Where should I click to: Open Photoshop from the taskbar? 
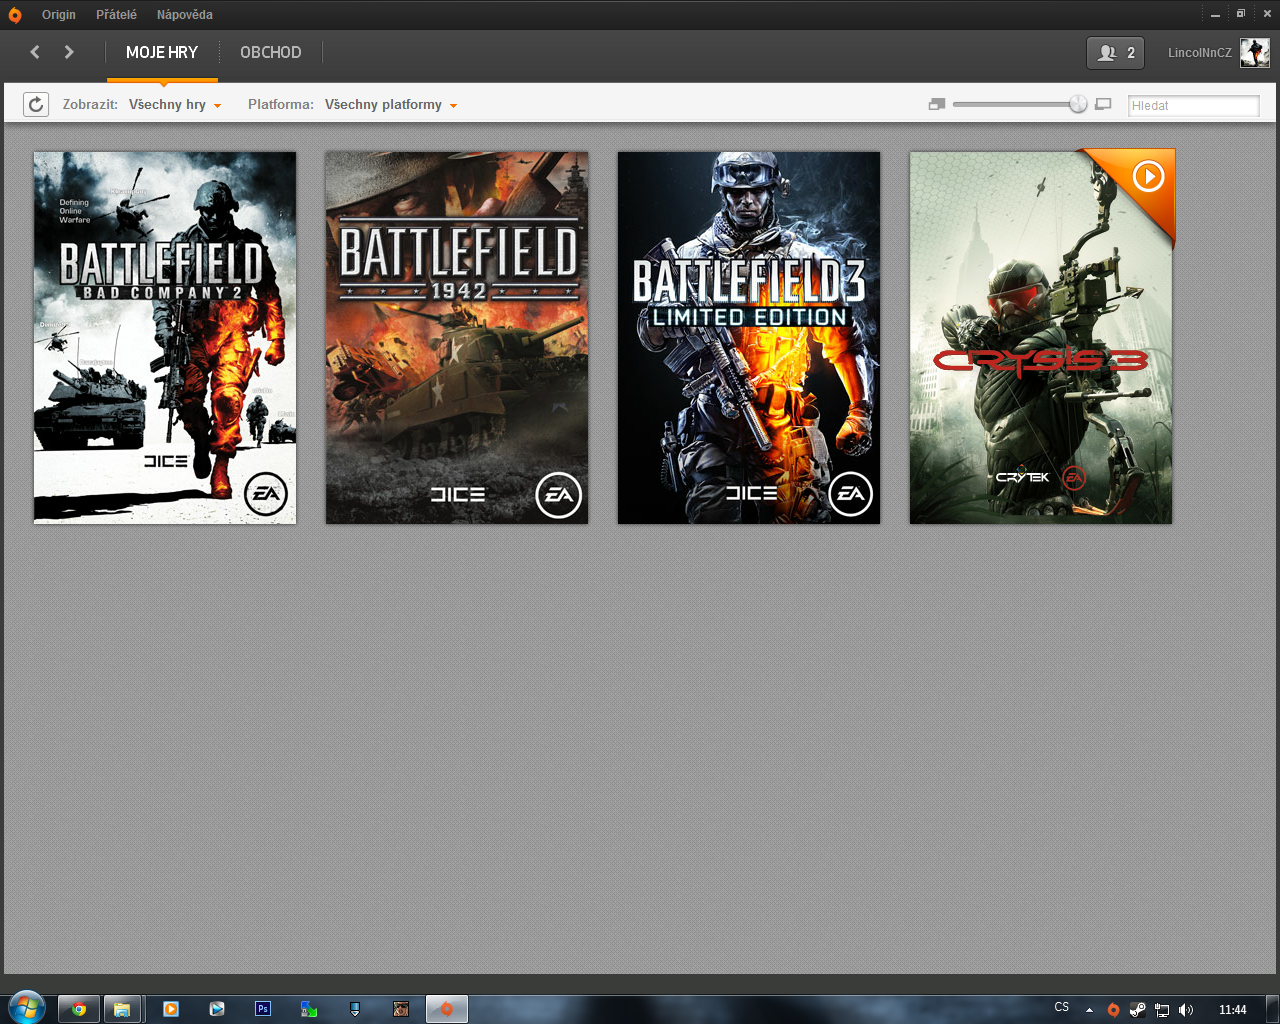click(263, 1009)
